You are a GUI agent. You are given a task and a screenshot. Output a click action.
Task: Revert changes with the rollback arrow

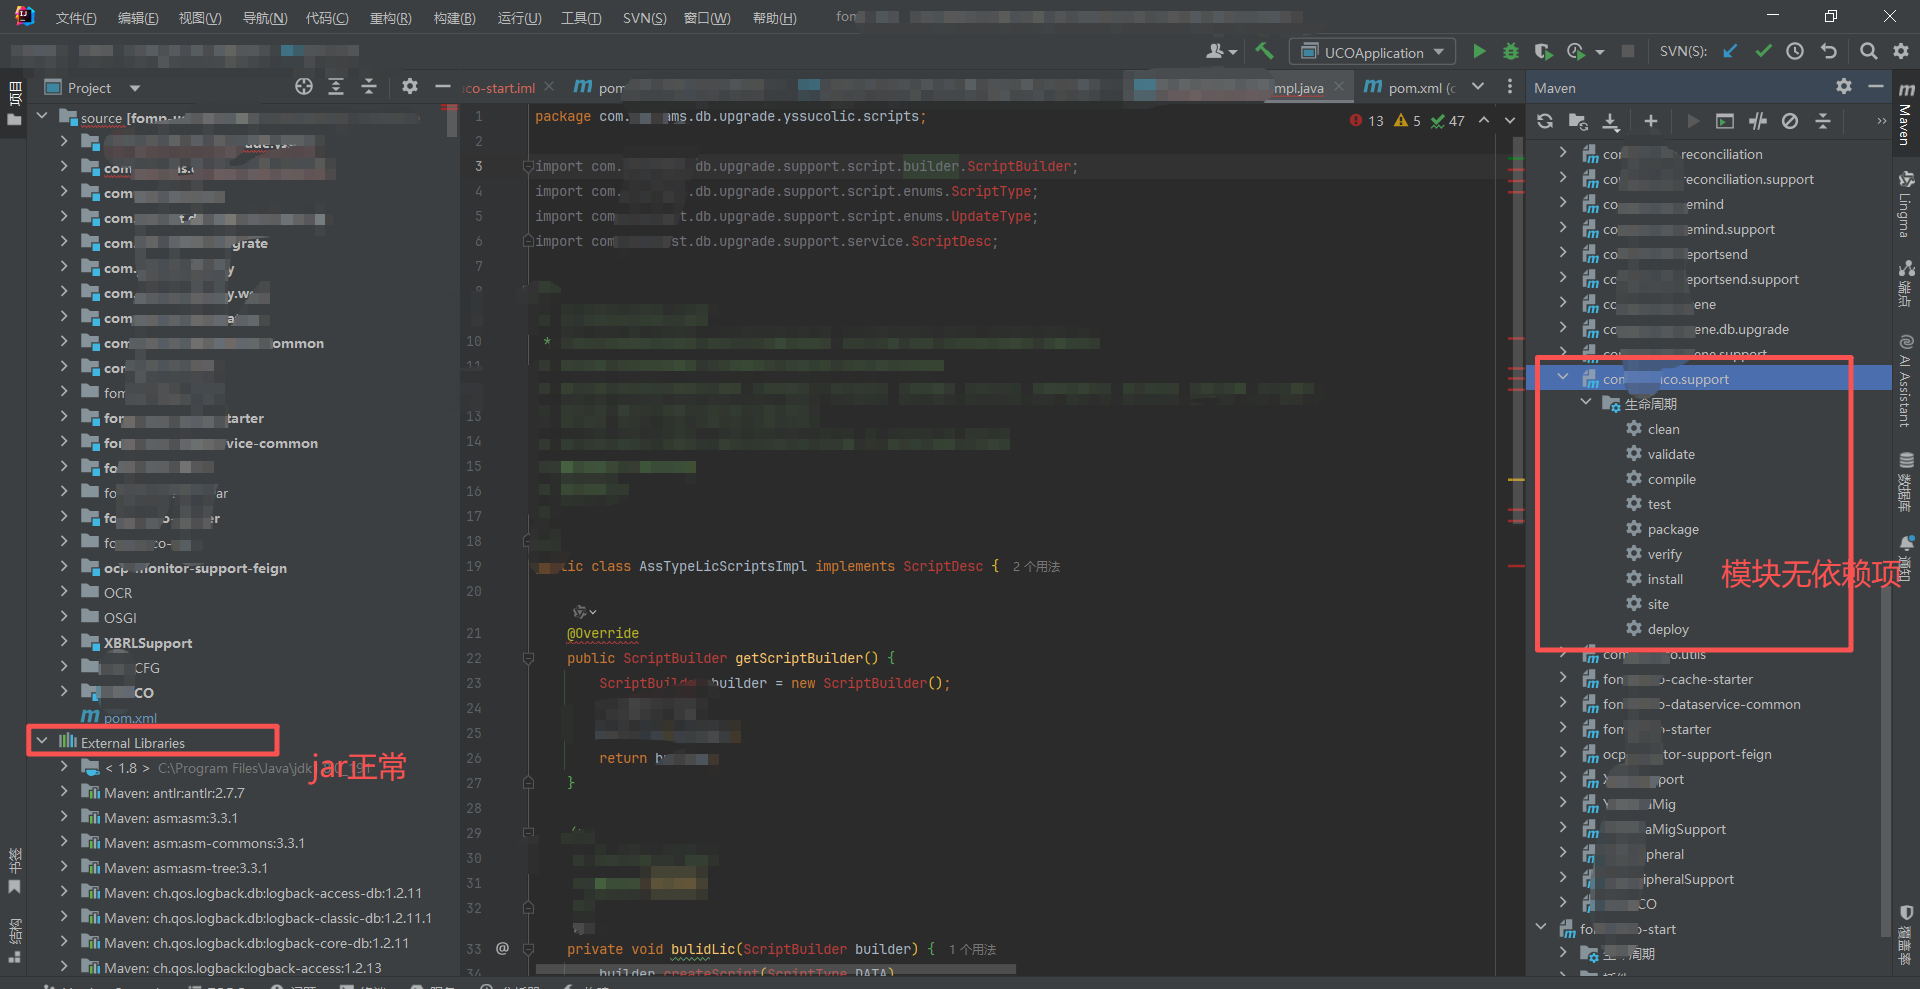tap(1829, 51)
